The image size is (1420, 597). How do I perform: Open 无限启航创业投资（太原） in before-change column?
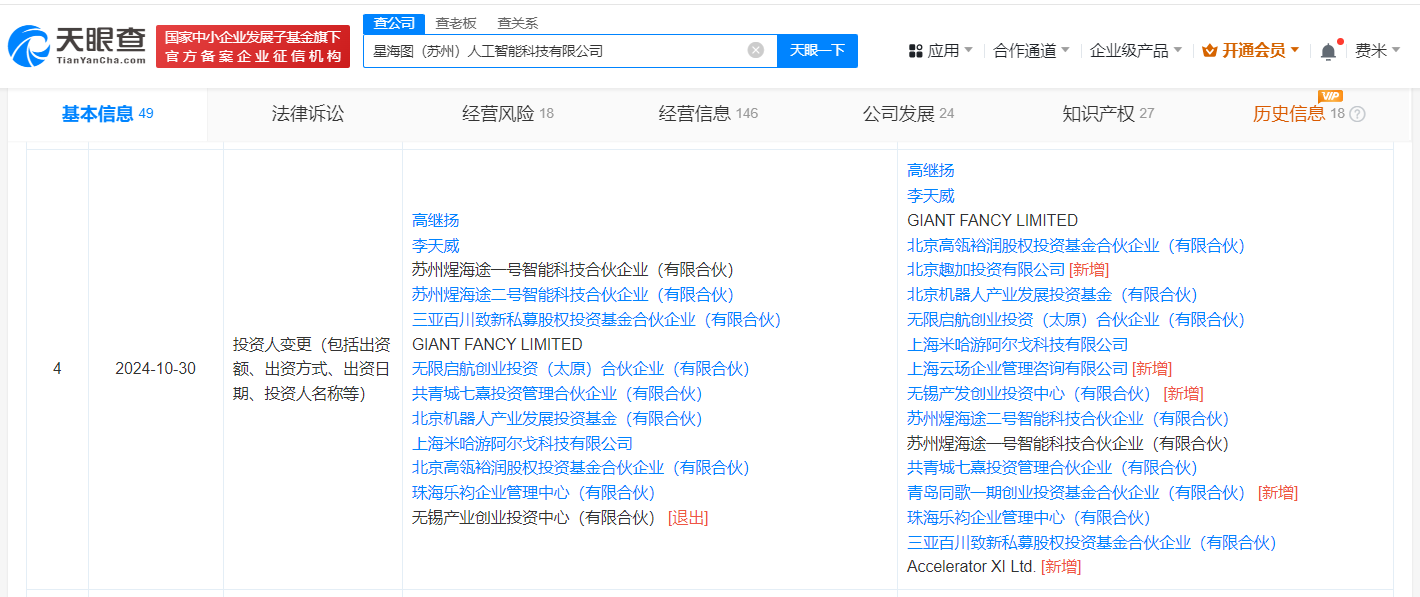pyautogui.click(x=580, y=369)
